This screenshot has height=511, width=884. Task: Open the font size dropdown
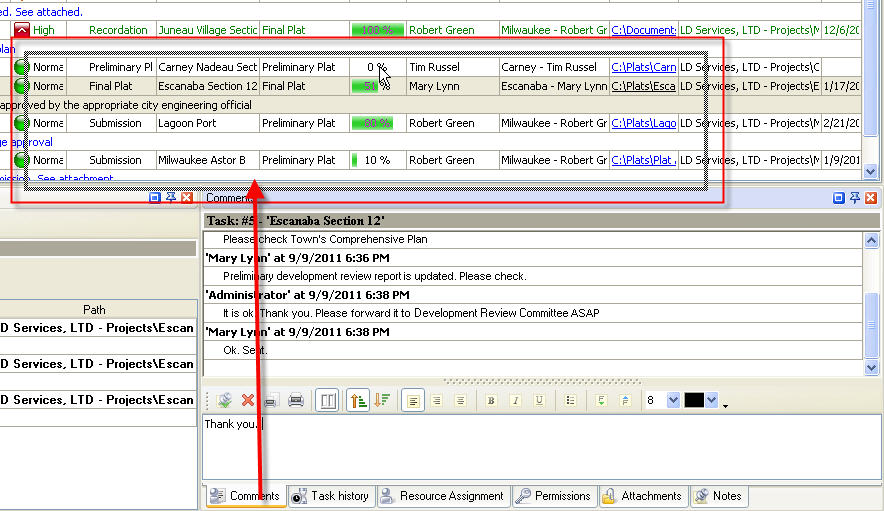coord(672,400)
